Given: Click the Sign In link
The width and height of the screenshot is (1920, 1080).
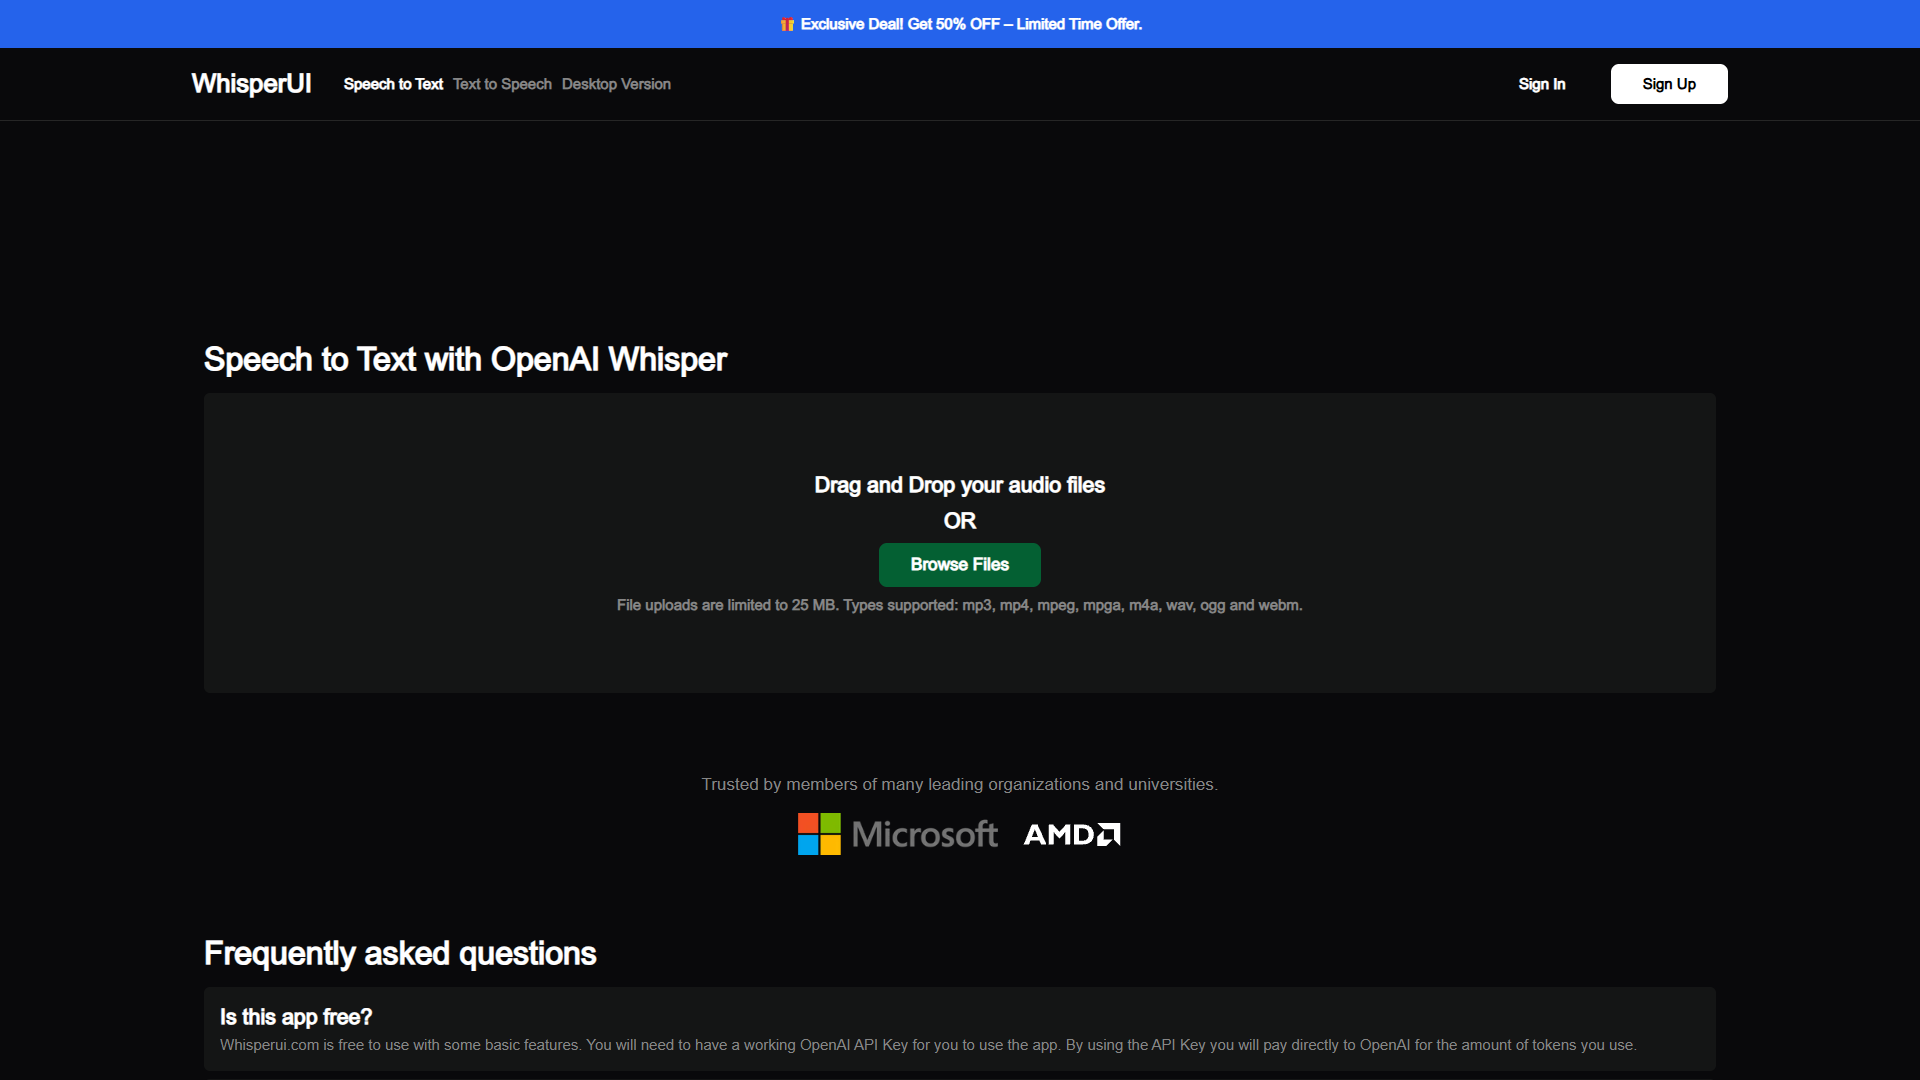Looking at the screenshot, I should (1542, 84).
